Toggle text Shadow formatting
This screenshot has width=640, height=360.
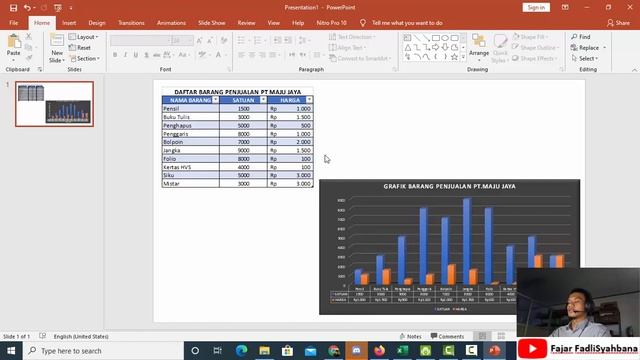coord(146,55)
